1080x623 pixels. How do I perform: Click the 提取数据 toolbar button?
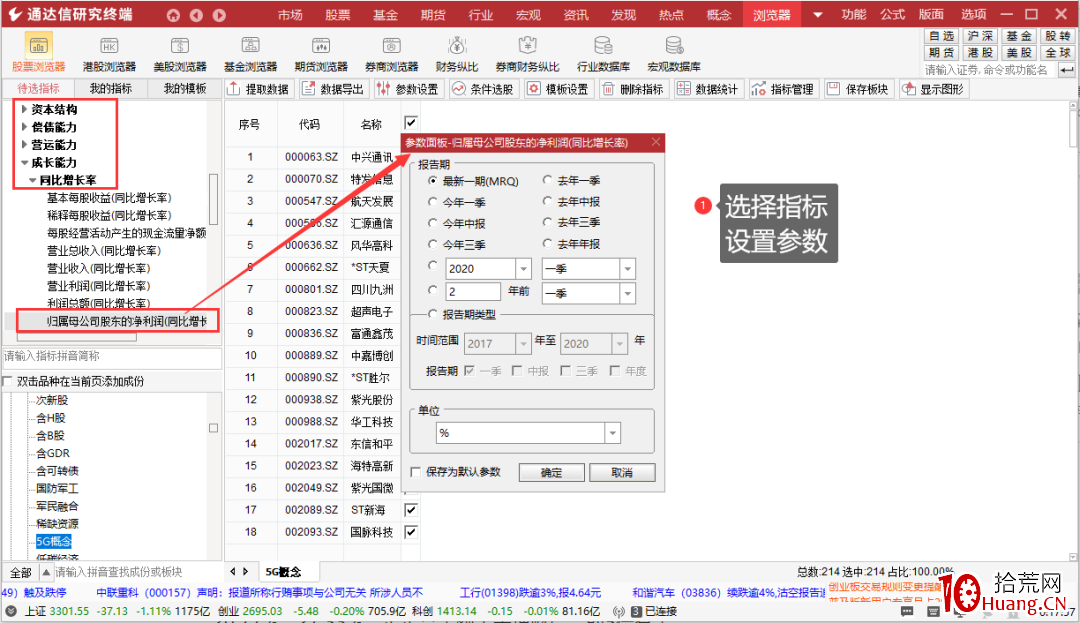(259, 89)
